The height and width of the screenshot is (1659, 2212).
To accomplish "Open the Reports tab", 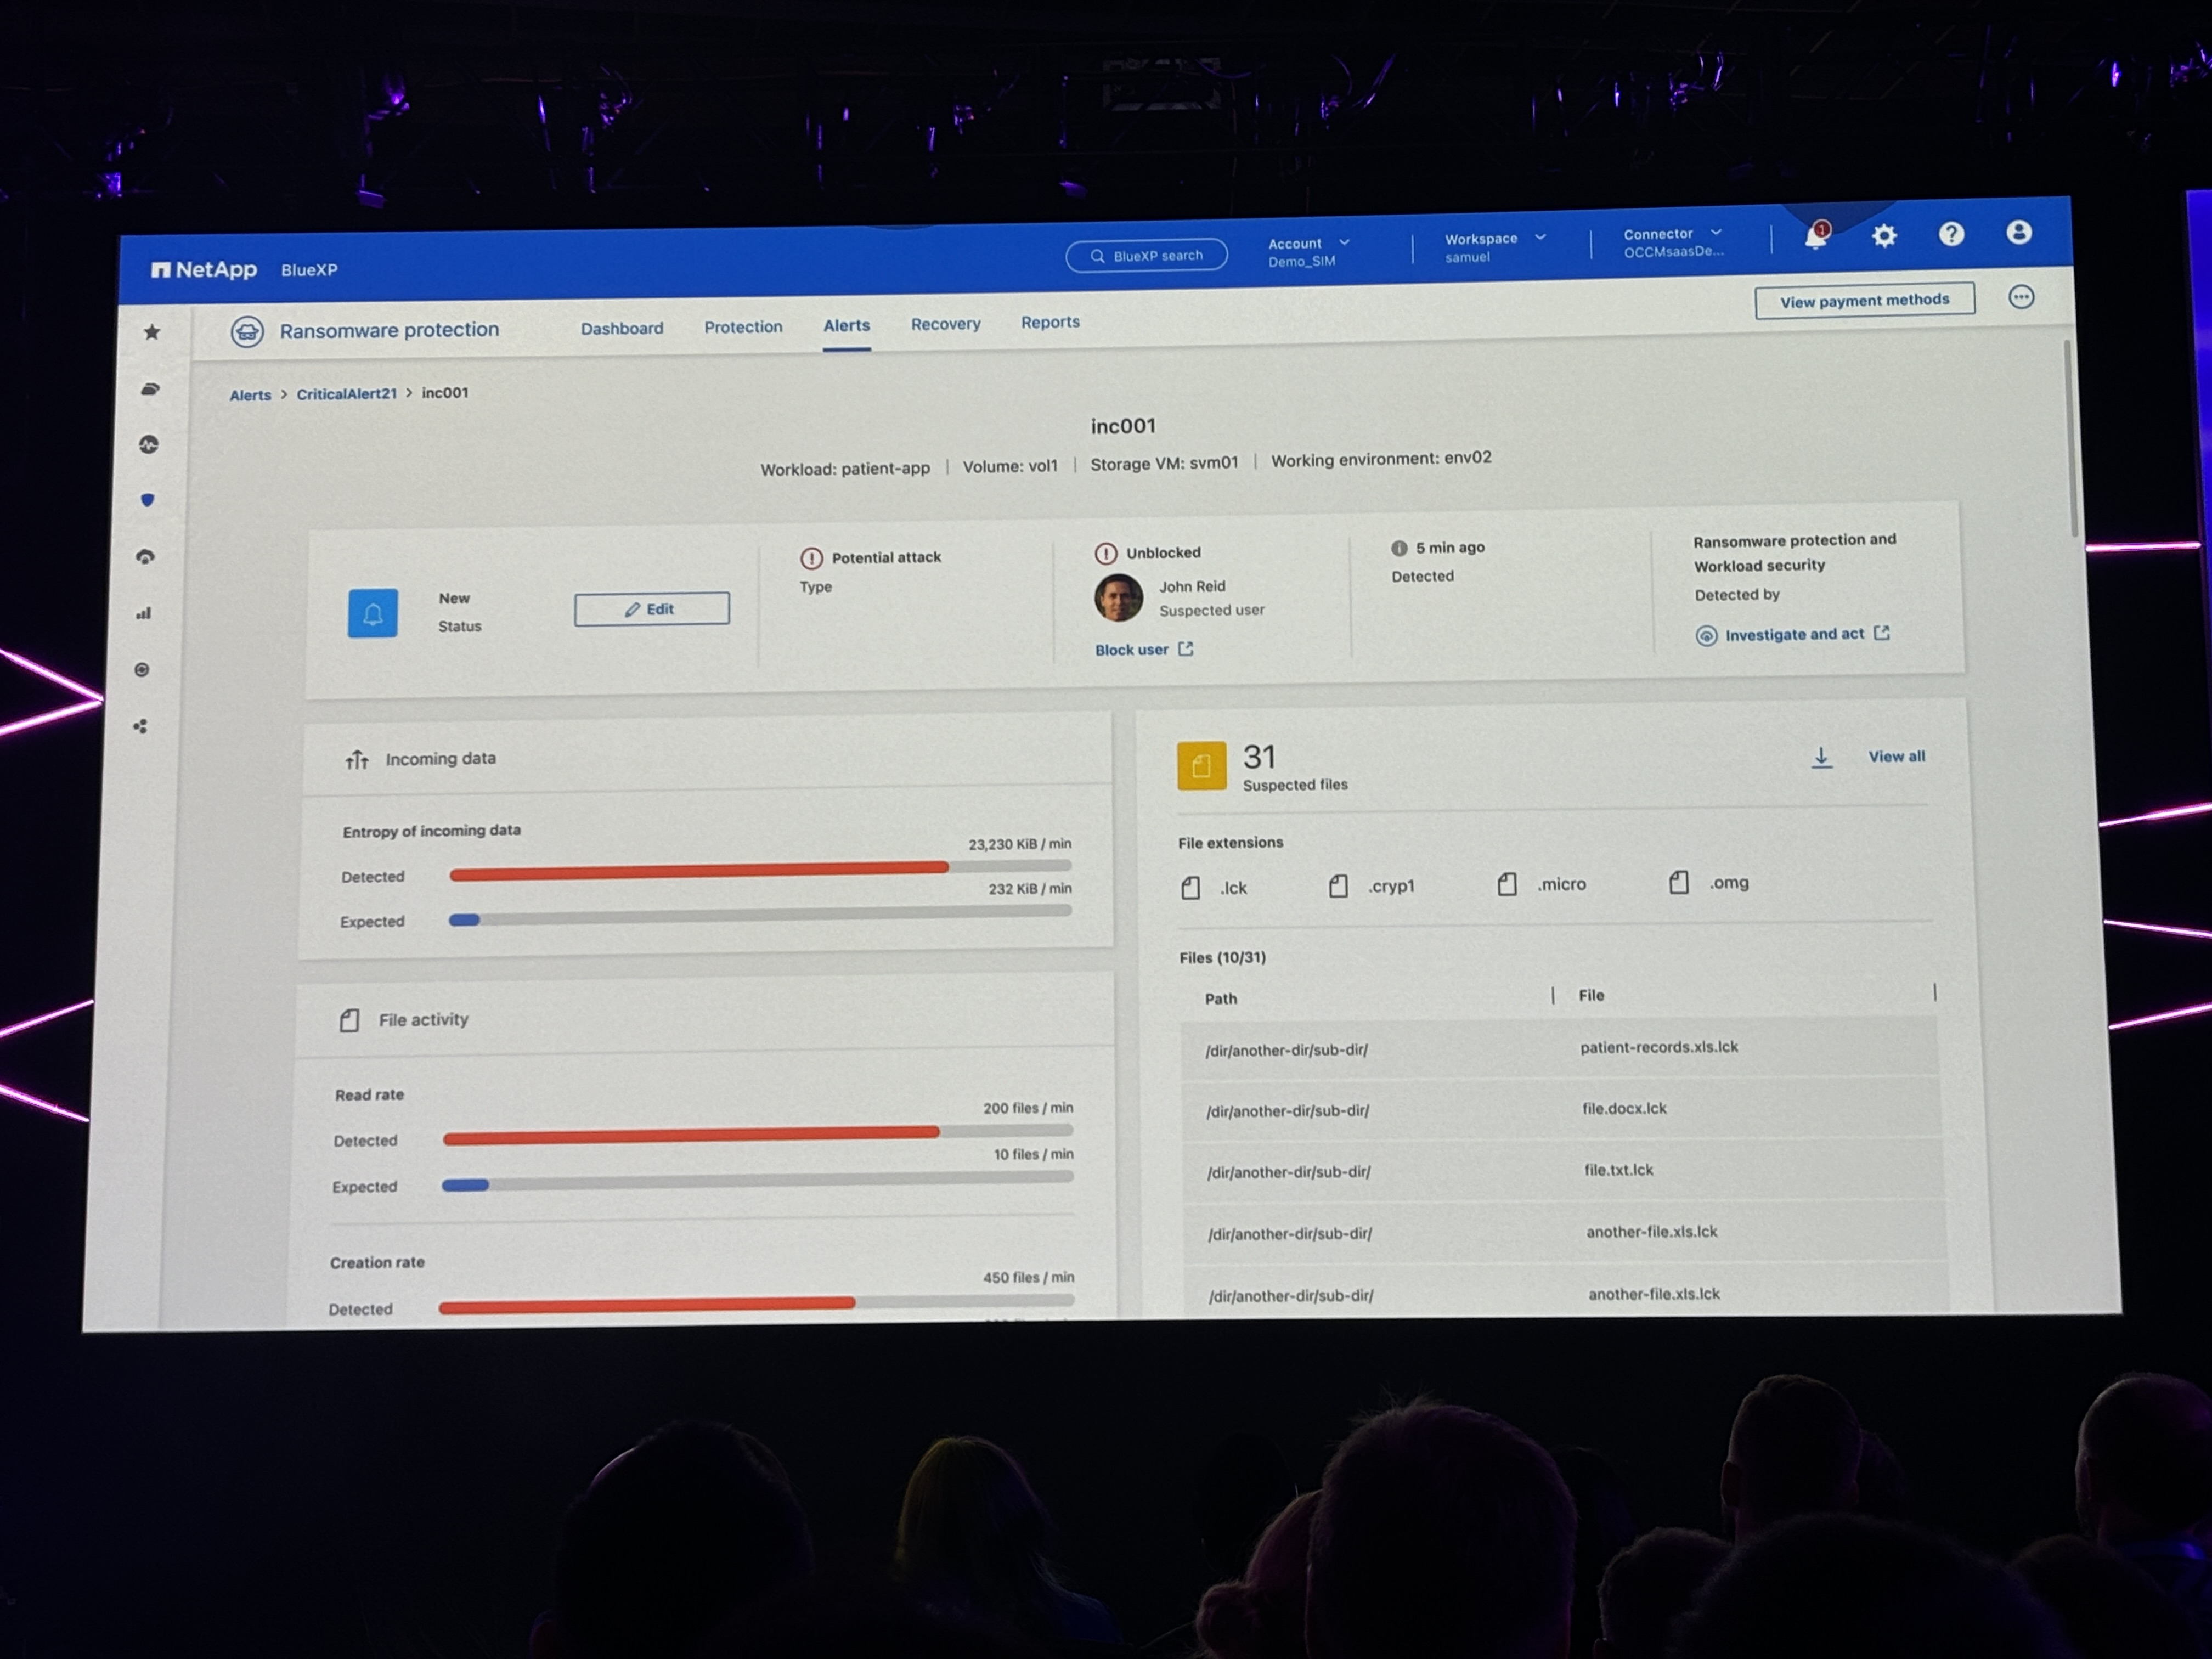I will 1050,322.
